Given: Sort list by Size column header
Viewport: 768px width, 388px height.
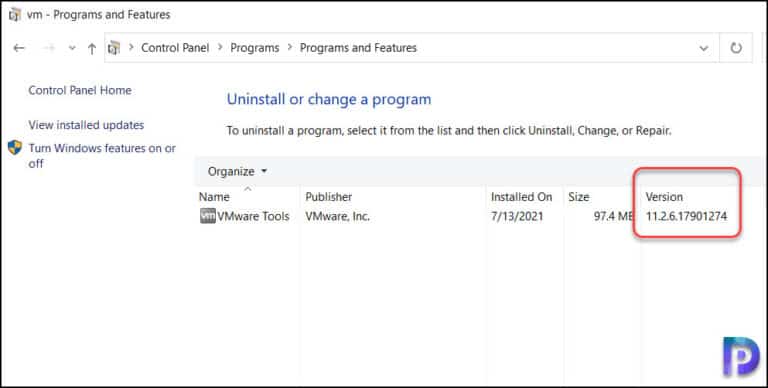Looking at the screenshot, I should [578, 197].
